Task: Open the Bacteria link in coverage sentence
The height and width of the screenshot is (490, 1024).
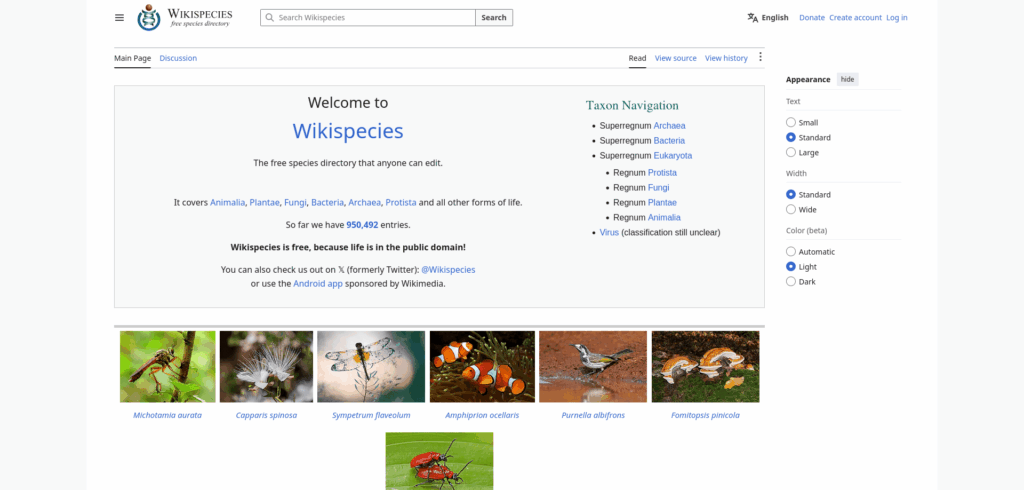Action: coord(327,203)
